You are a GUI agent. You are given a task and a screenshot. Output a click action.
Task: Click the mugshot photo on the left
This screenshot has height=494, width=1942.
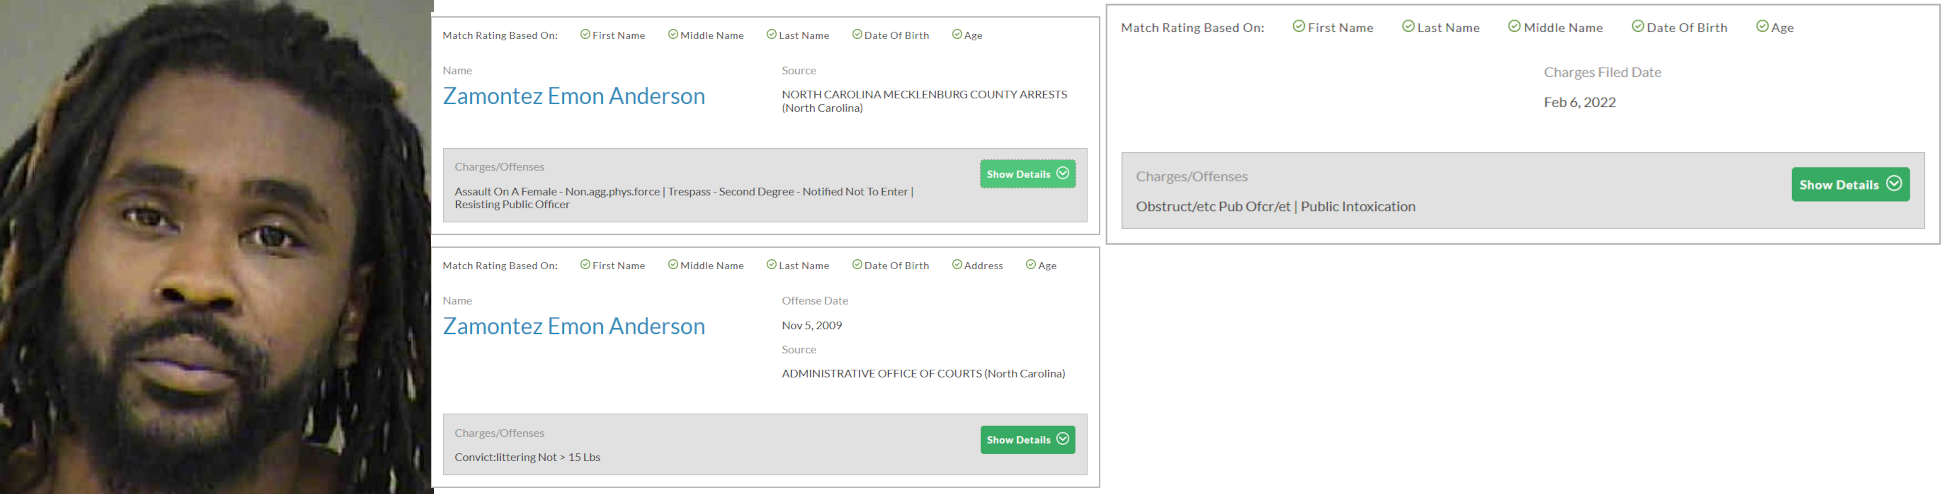[x=216, y=247]
